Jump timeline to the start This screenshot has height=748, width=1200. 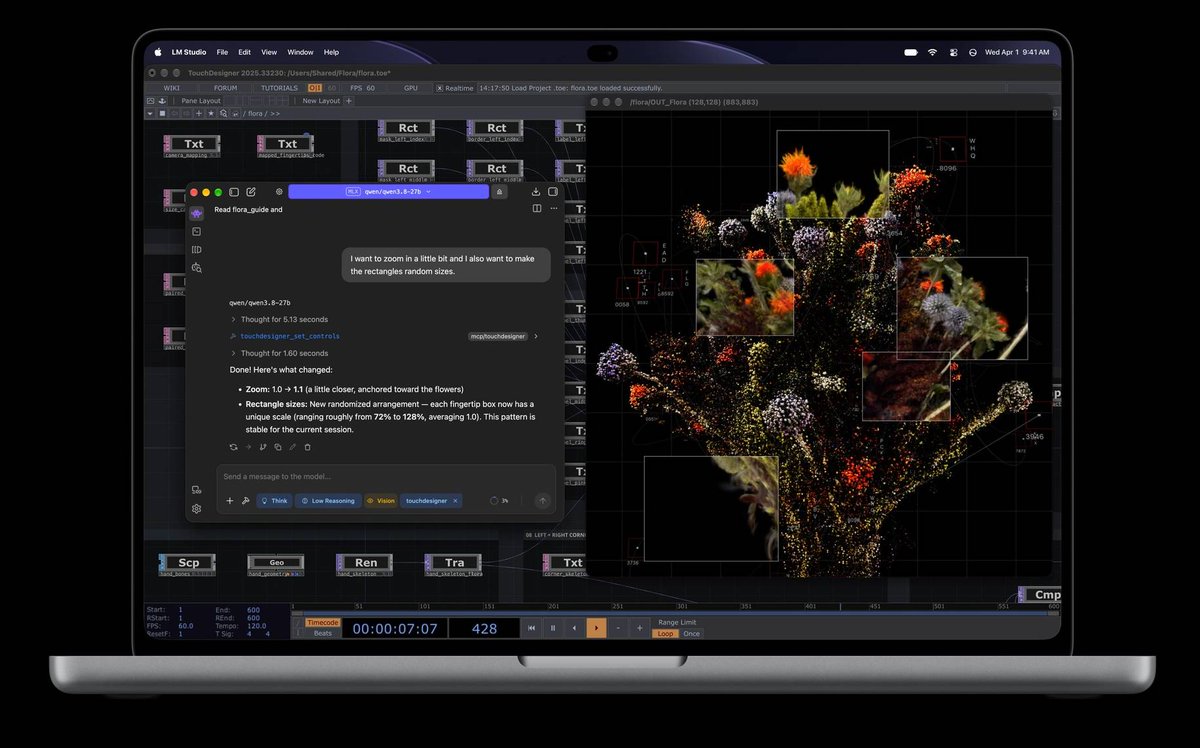pos(530,628)
